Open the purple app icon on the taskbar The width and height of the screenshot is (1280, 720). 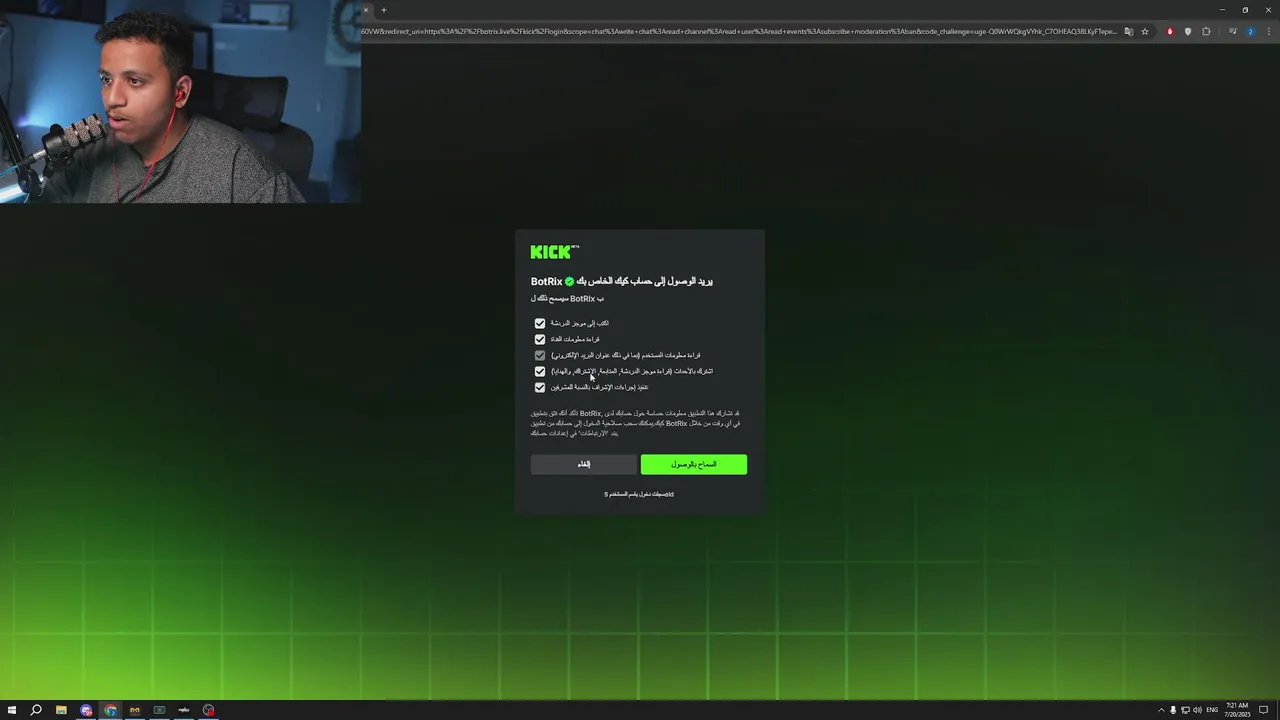(x=86, y=710)
